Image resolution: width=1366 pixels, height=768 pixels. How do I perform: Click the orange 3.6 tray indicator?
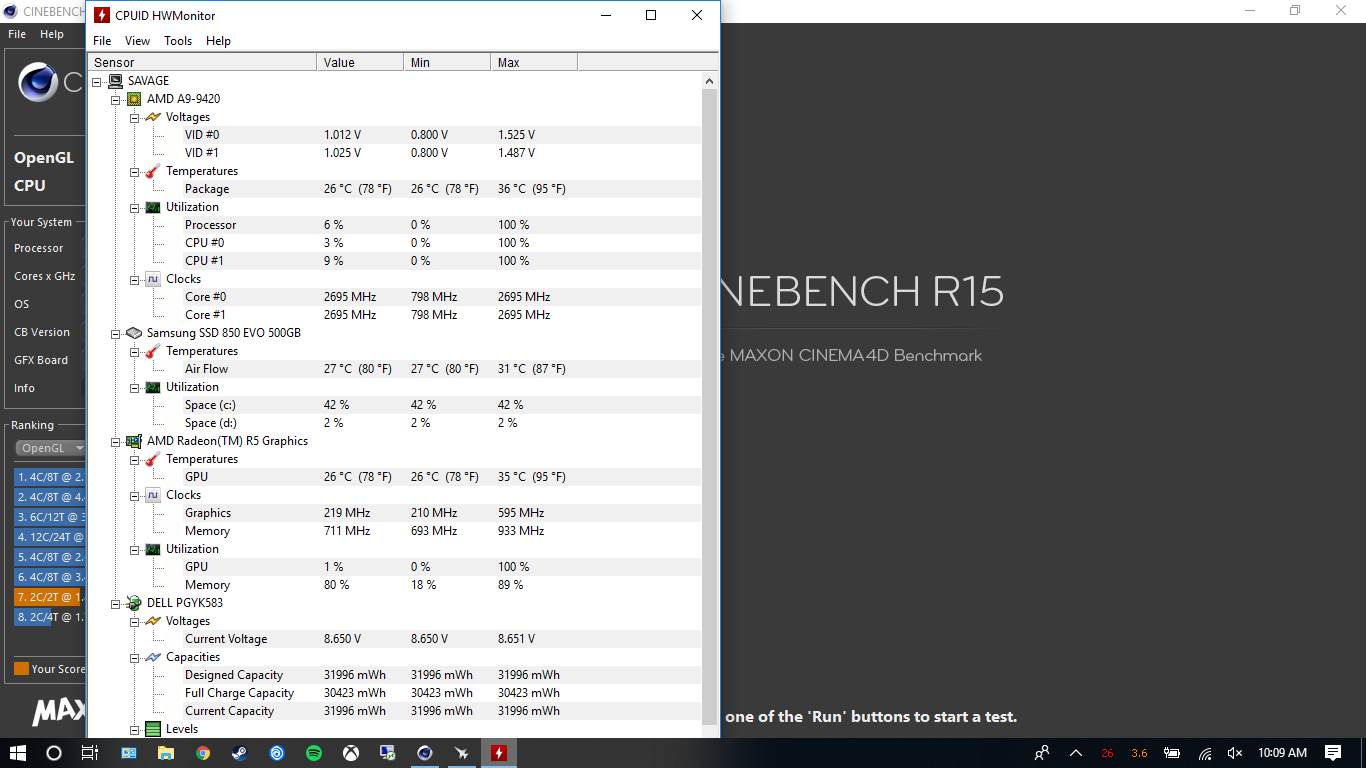[1139, 753]
